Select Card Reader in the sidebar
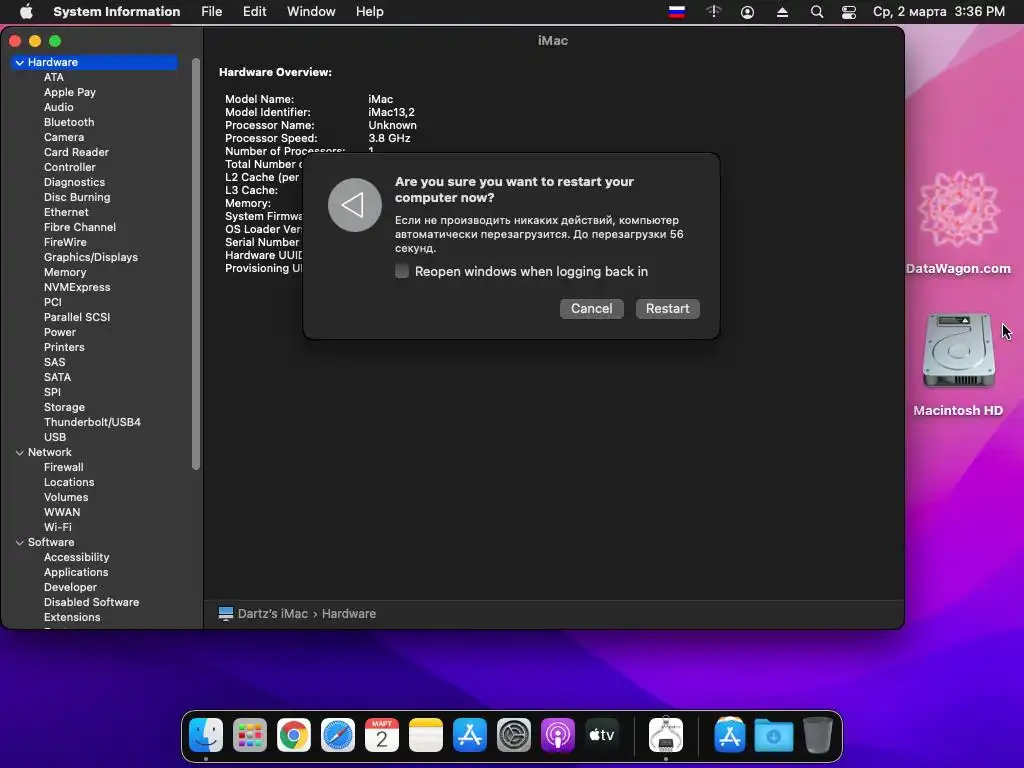This screenshot has width=1024, height=768. pos(76,152)
